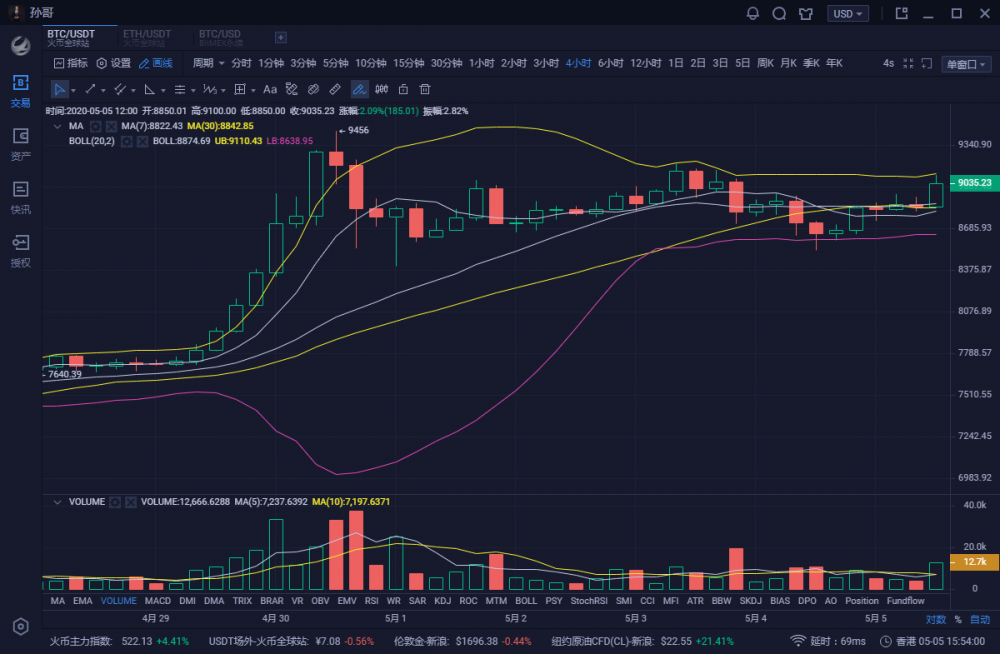The width and height of the screenshot is (1000, 654).
Task: Open the 单窗口 window layout dropdown
Action: coord(966,64)
